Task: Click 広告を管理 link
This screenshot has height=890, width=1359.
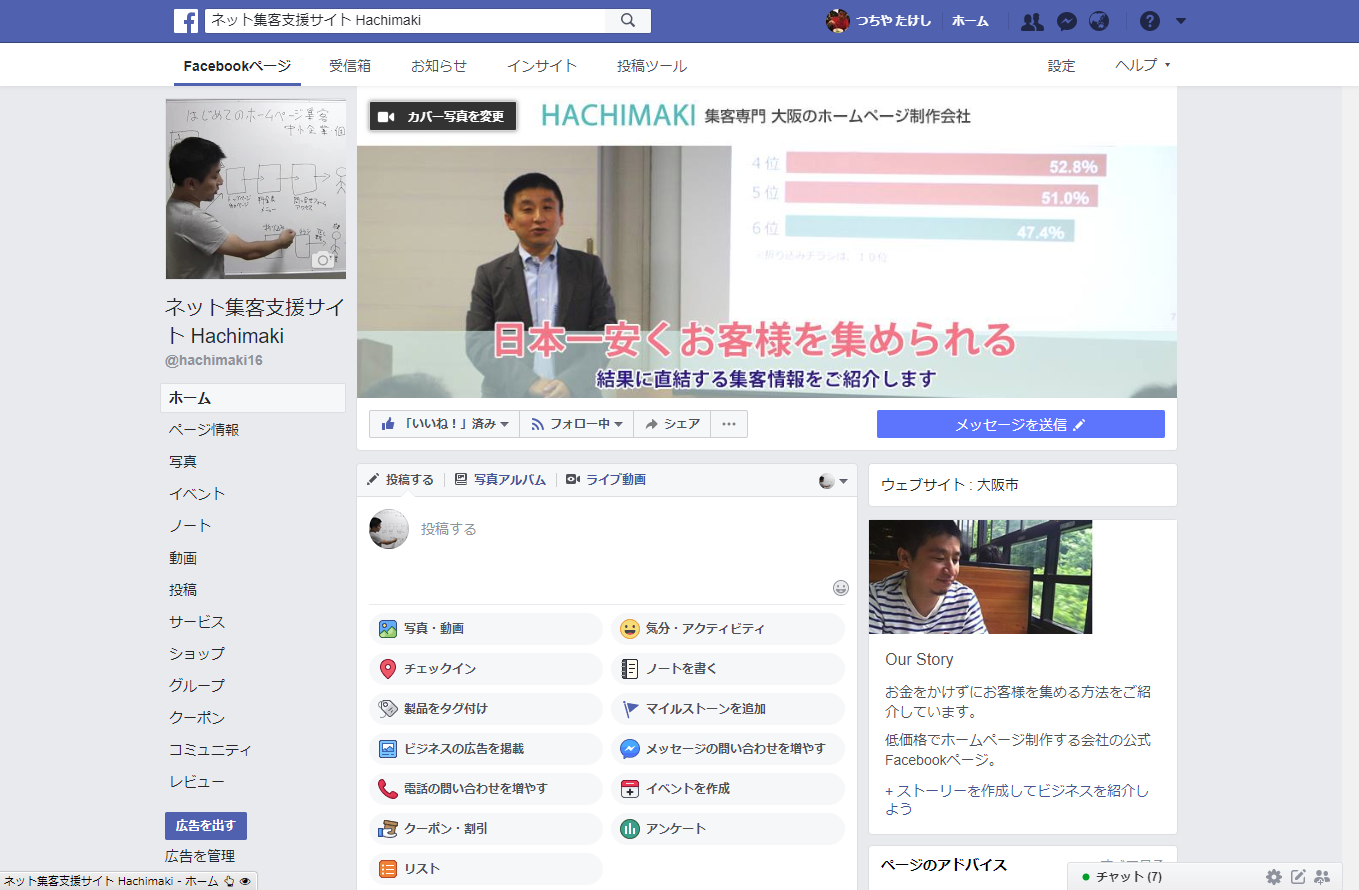Action: point(200,856)
